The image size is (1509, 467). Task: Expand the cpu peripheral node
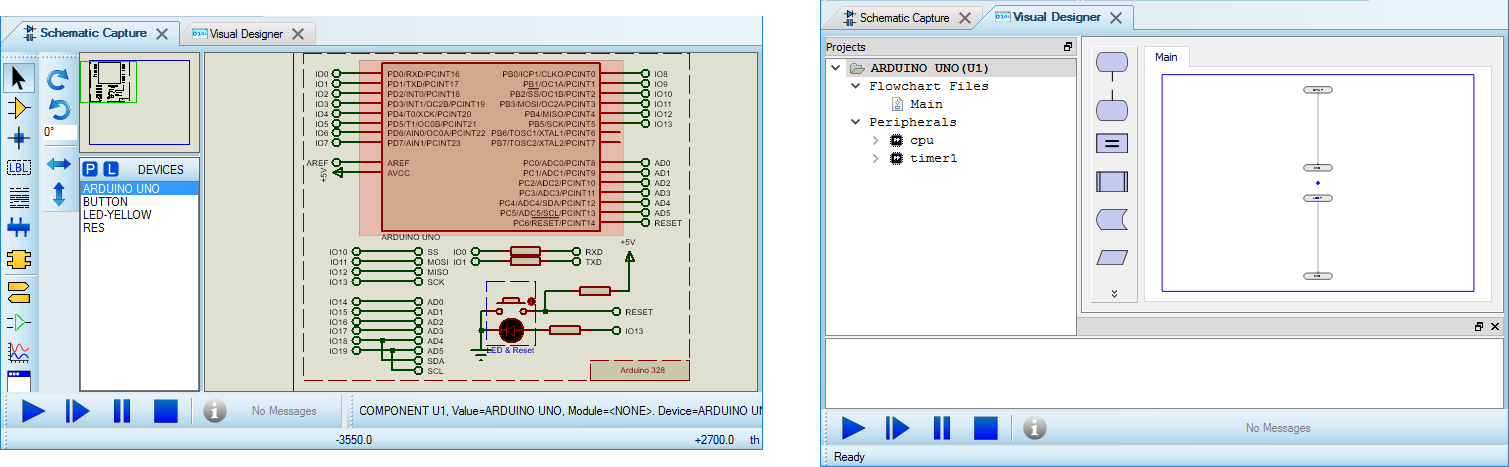click(x=876, y=141)
